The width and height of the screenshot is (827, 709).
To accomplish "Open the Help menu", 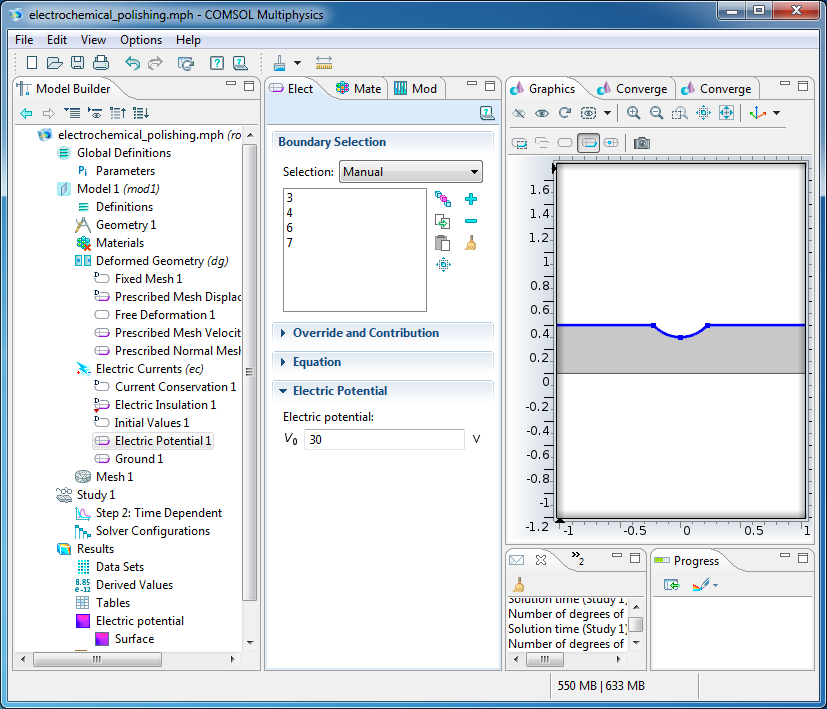I will (188, 40).
